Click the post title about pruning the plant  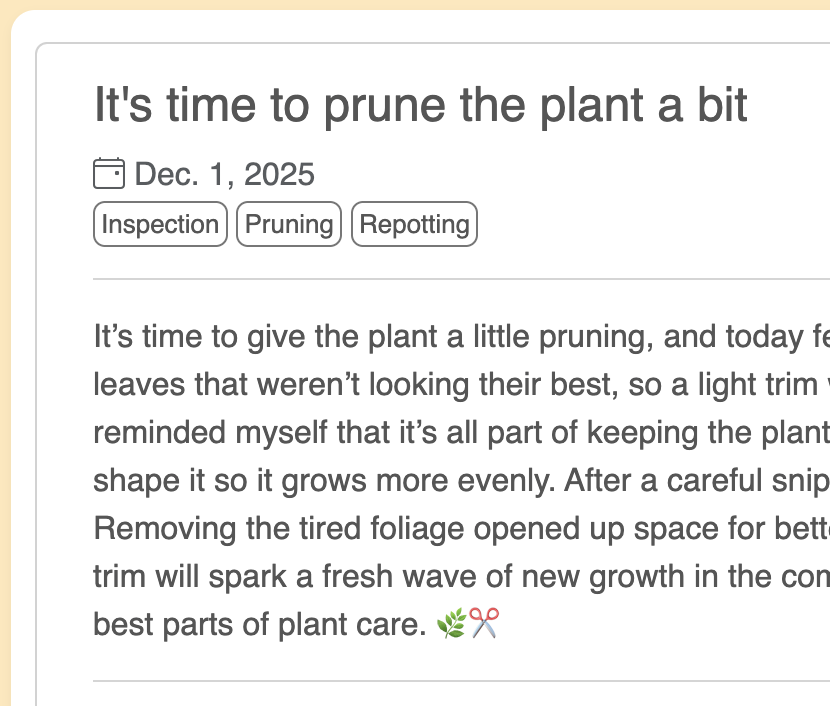[x=420, y=105]
